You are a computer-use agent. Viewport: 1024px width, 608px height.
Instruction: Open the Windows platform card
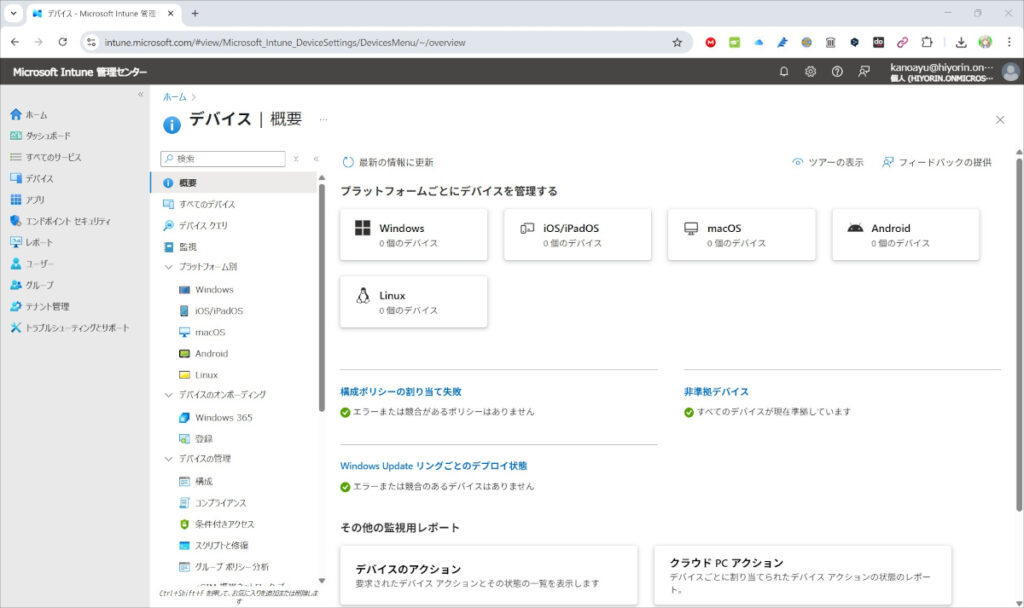413,234
